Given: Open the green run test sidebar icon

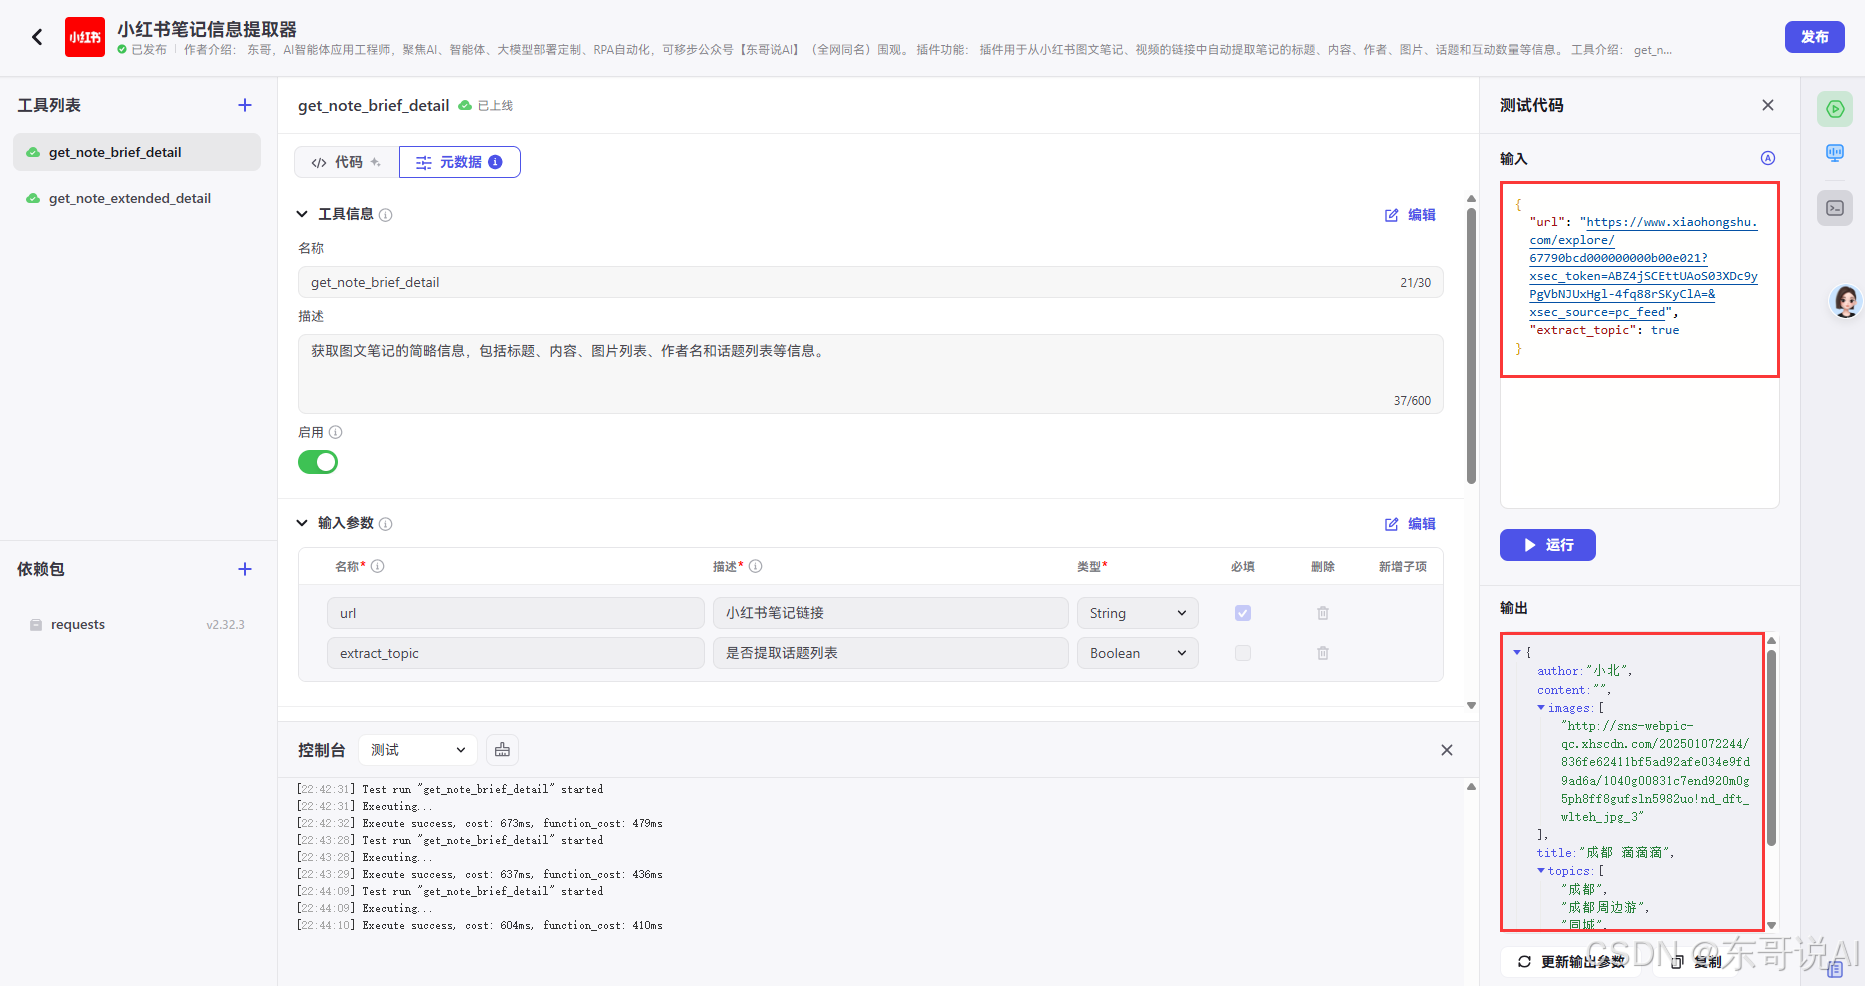Looking at the screenshot, I should click(1835, 109).
